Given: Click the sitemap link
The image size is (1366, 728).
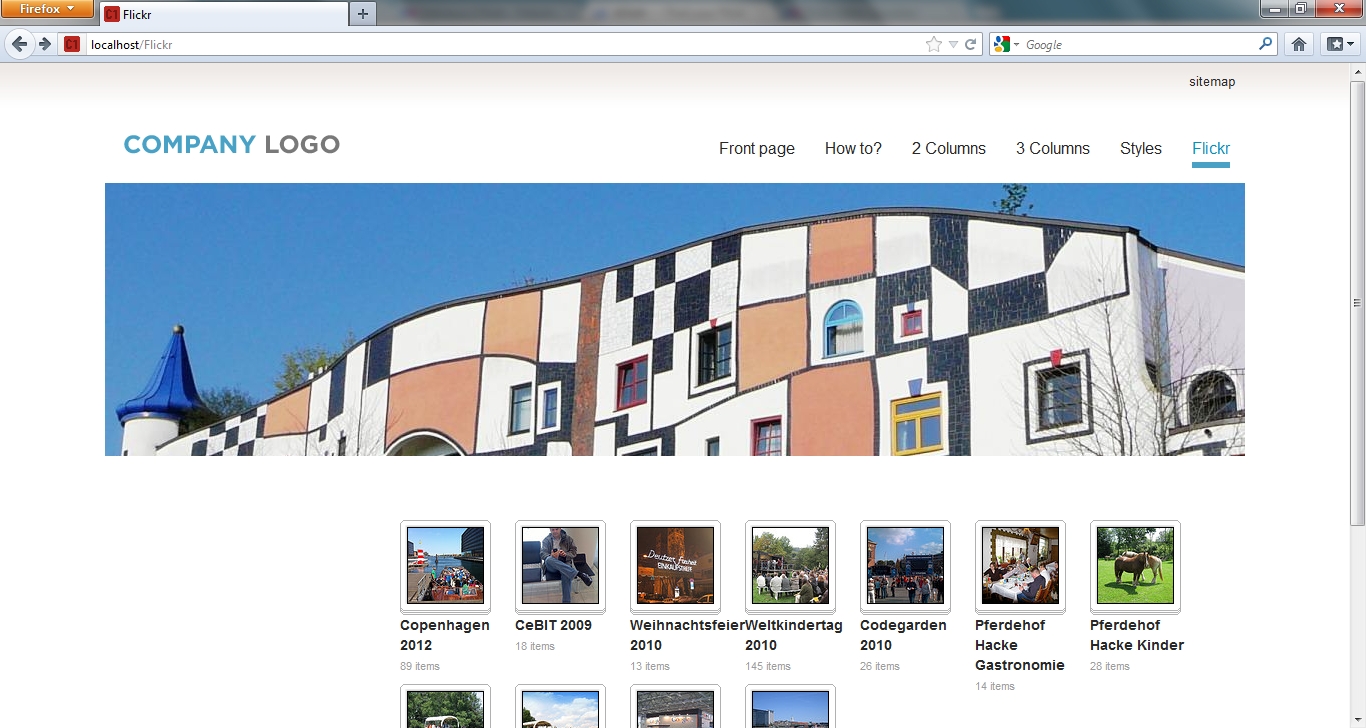Looking at the screenshot, I should pos(1211,82).
